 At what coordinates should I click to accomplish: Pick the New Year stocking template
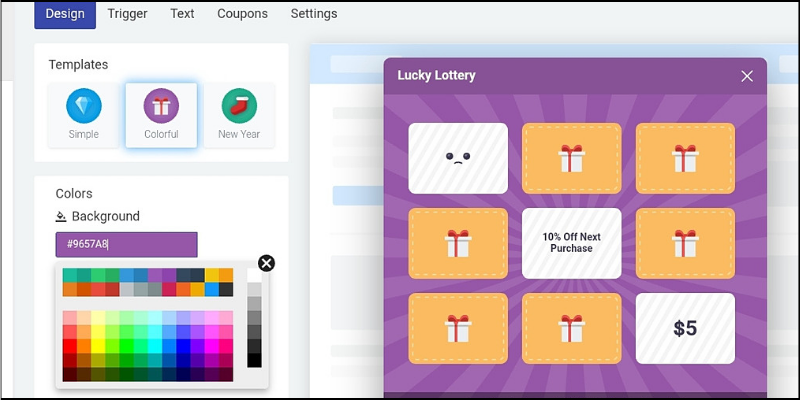[239, 115]
